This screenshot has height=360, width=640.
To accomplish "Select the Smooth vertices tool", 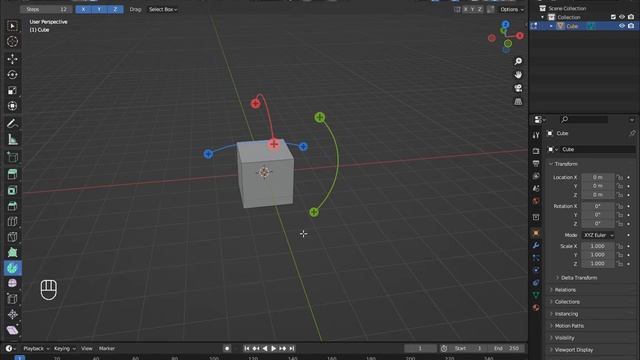I will pos(12,283).
